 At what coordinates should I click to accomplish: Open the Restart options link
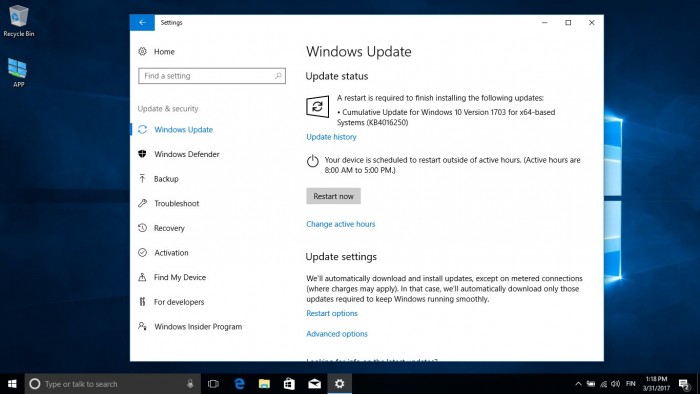coord(332,313)
